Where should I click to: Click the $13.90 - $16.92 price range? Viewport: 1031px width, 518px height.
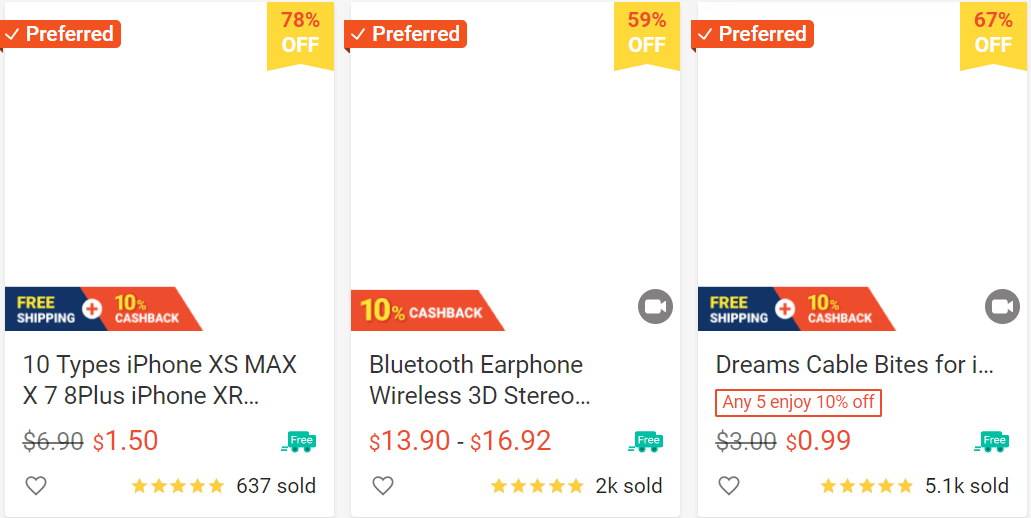pyautogui.click(x=460, y=441)
